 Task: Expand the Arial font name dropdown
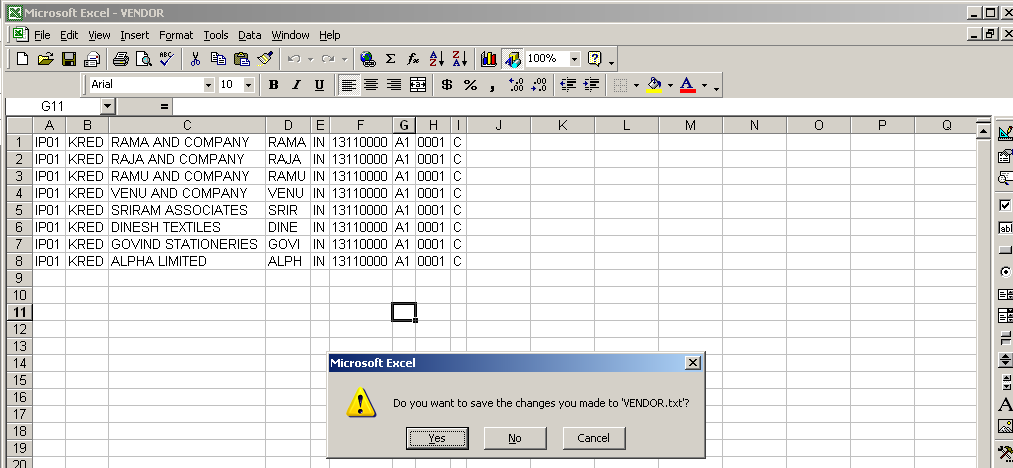pyautogui.click(x=208, y=85)
